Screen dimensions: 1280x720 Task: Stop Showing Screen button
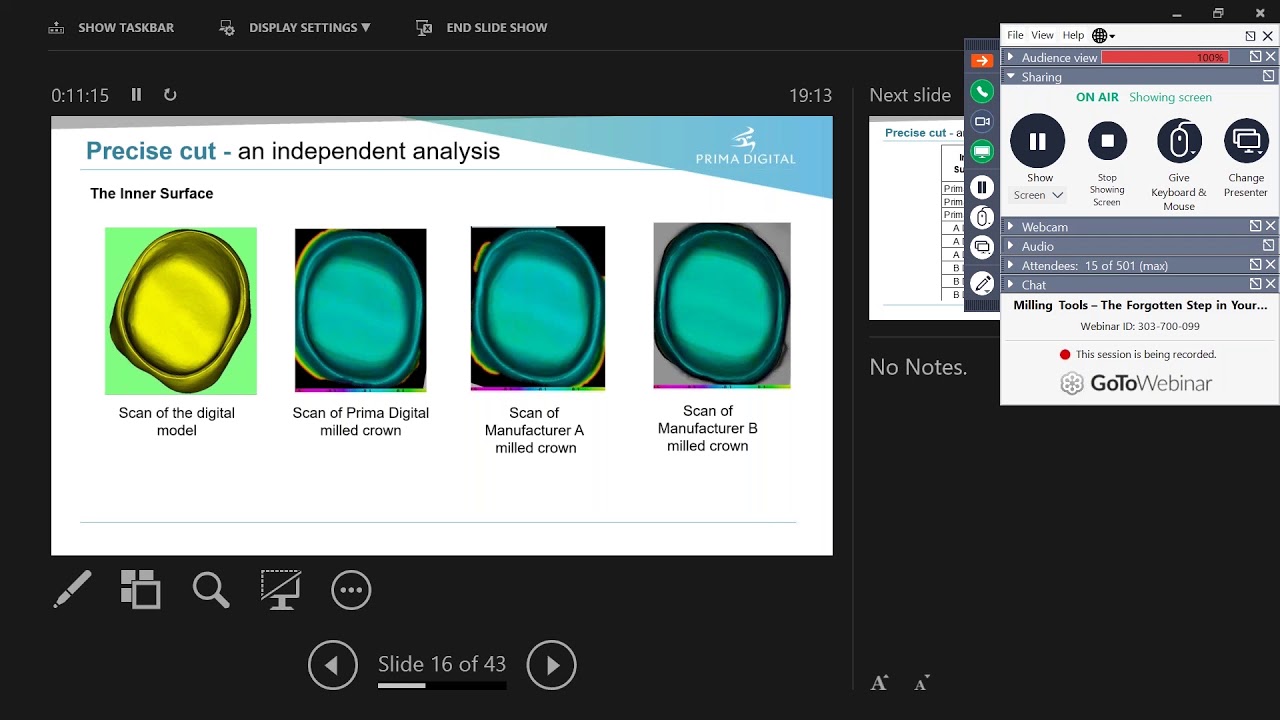1107,141
